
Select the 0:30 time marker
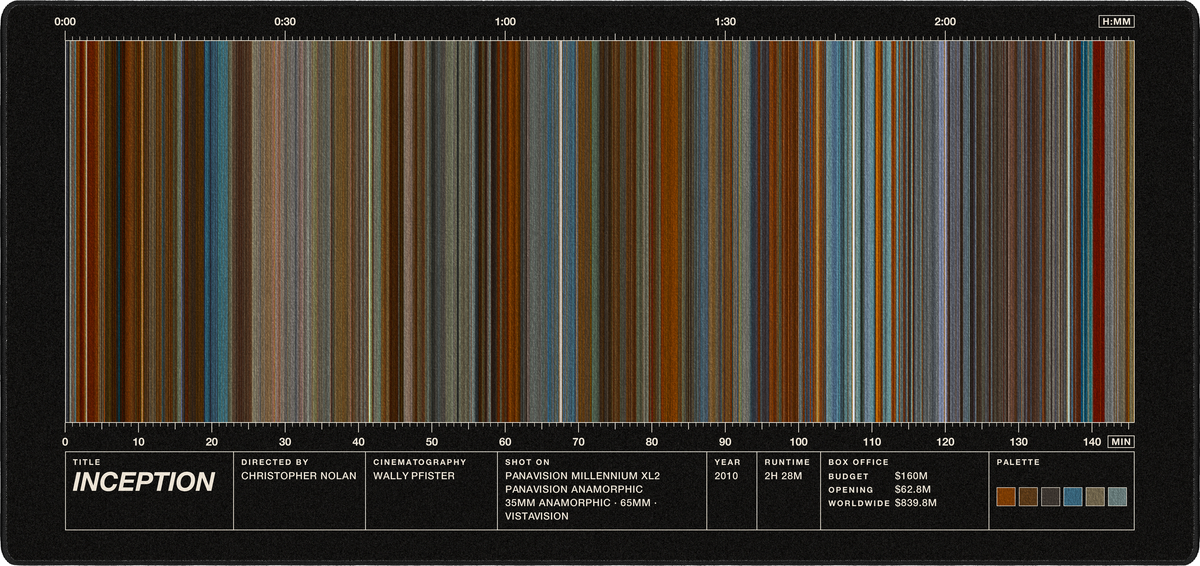pyautogui.click(x=285, y=21)
